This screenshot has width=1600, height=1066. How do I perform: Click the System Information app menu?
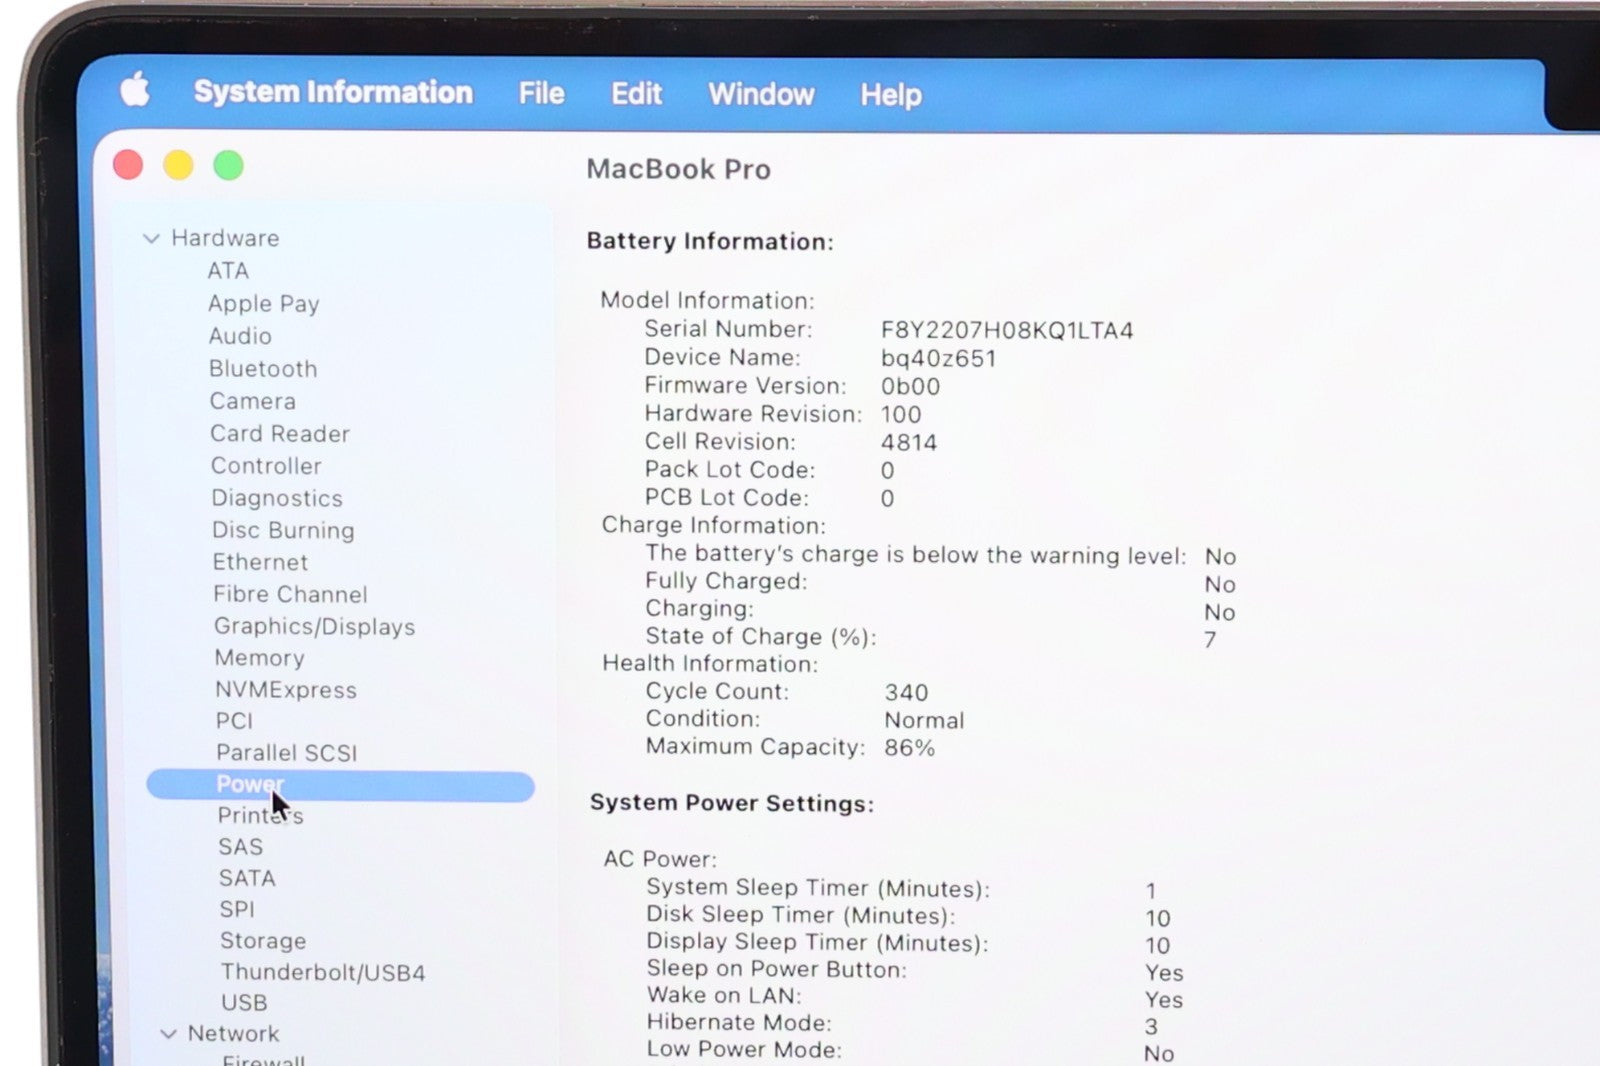pyautogui.click(x=333, y=92)
